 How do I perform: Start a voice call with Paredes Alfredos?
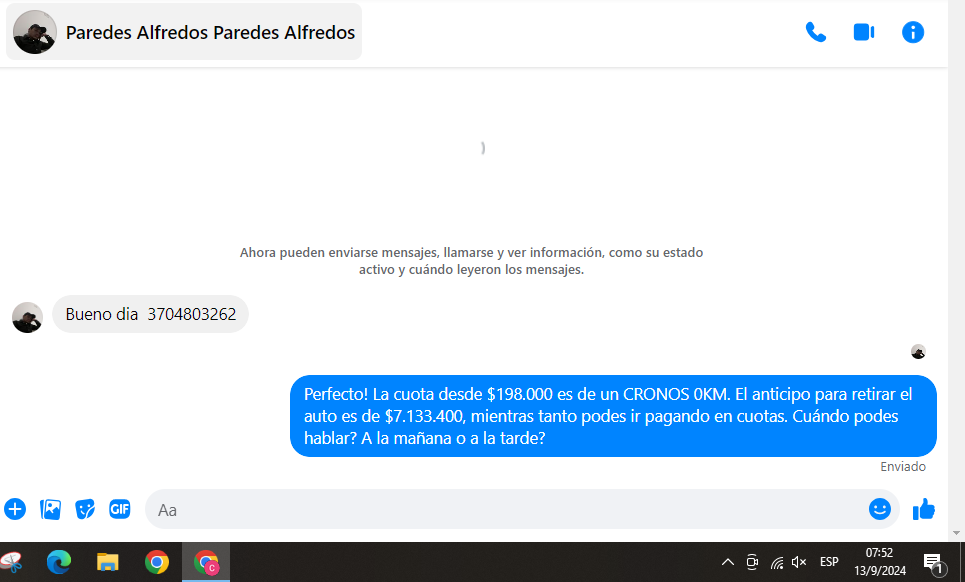pyautogui.click(x=815, y=32)
